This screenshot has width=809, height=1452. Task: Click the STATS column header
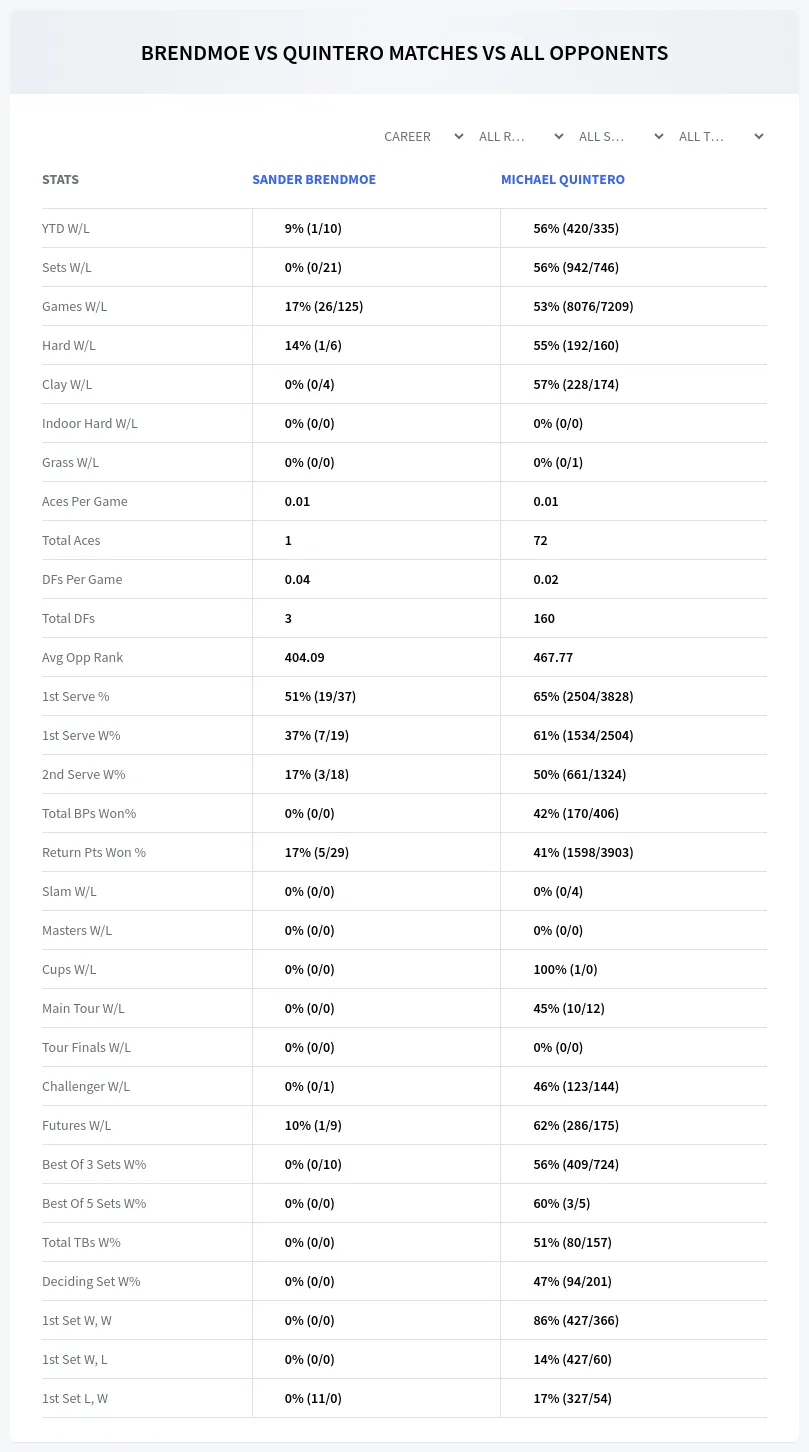pyautogui.click(x=60, y=180)
